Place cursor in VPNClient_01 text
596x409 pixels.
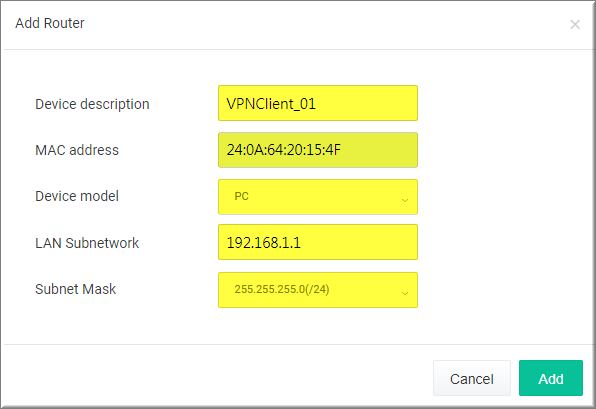click(x=271, y=104)
